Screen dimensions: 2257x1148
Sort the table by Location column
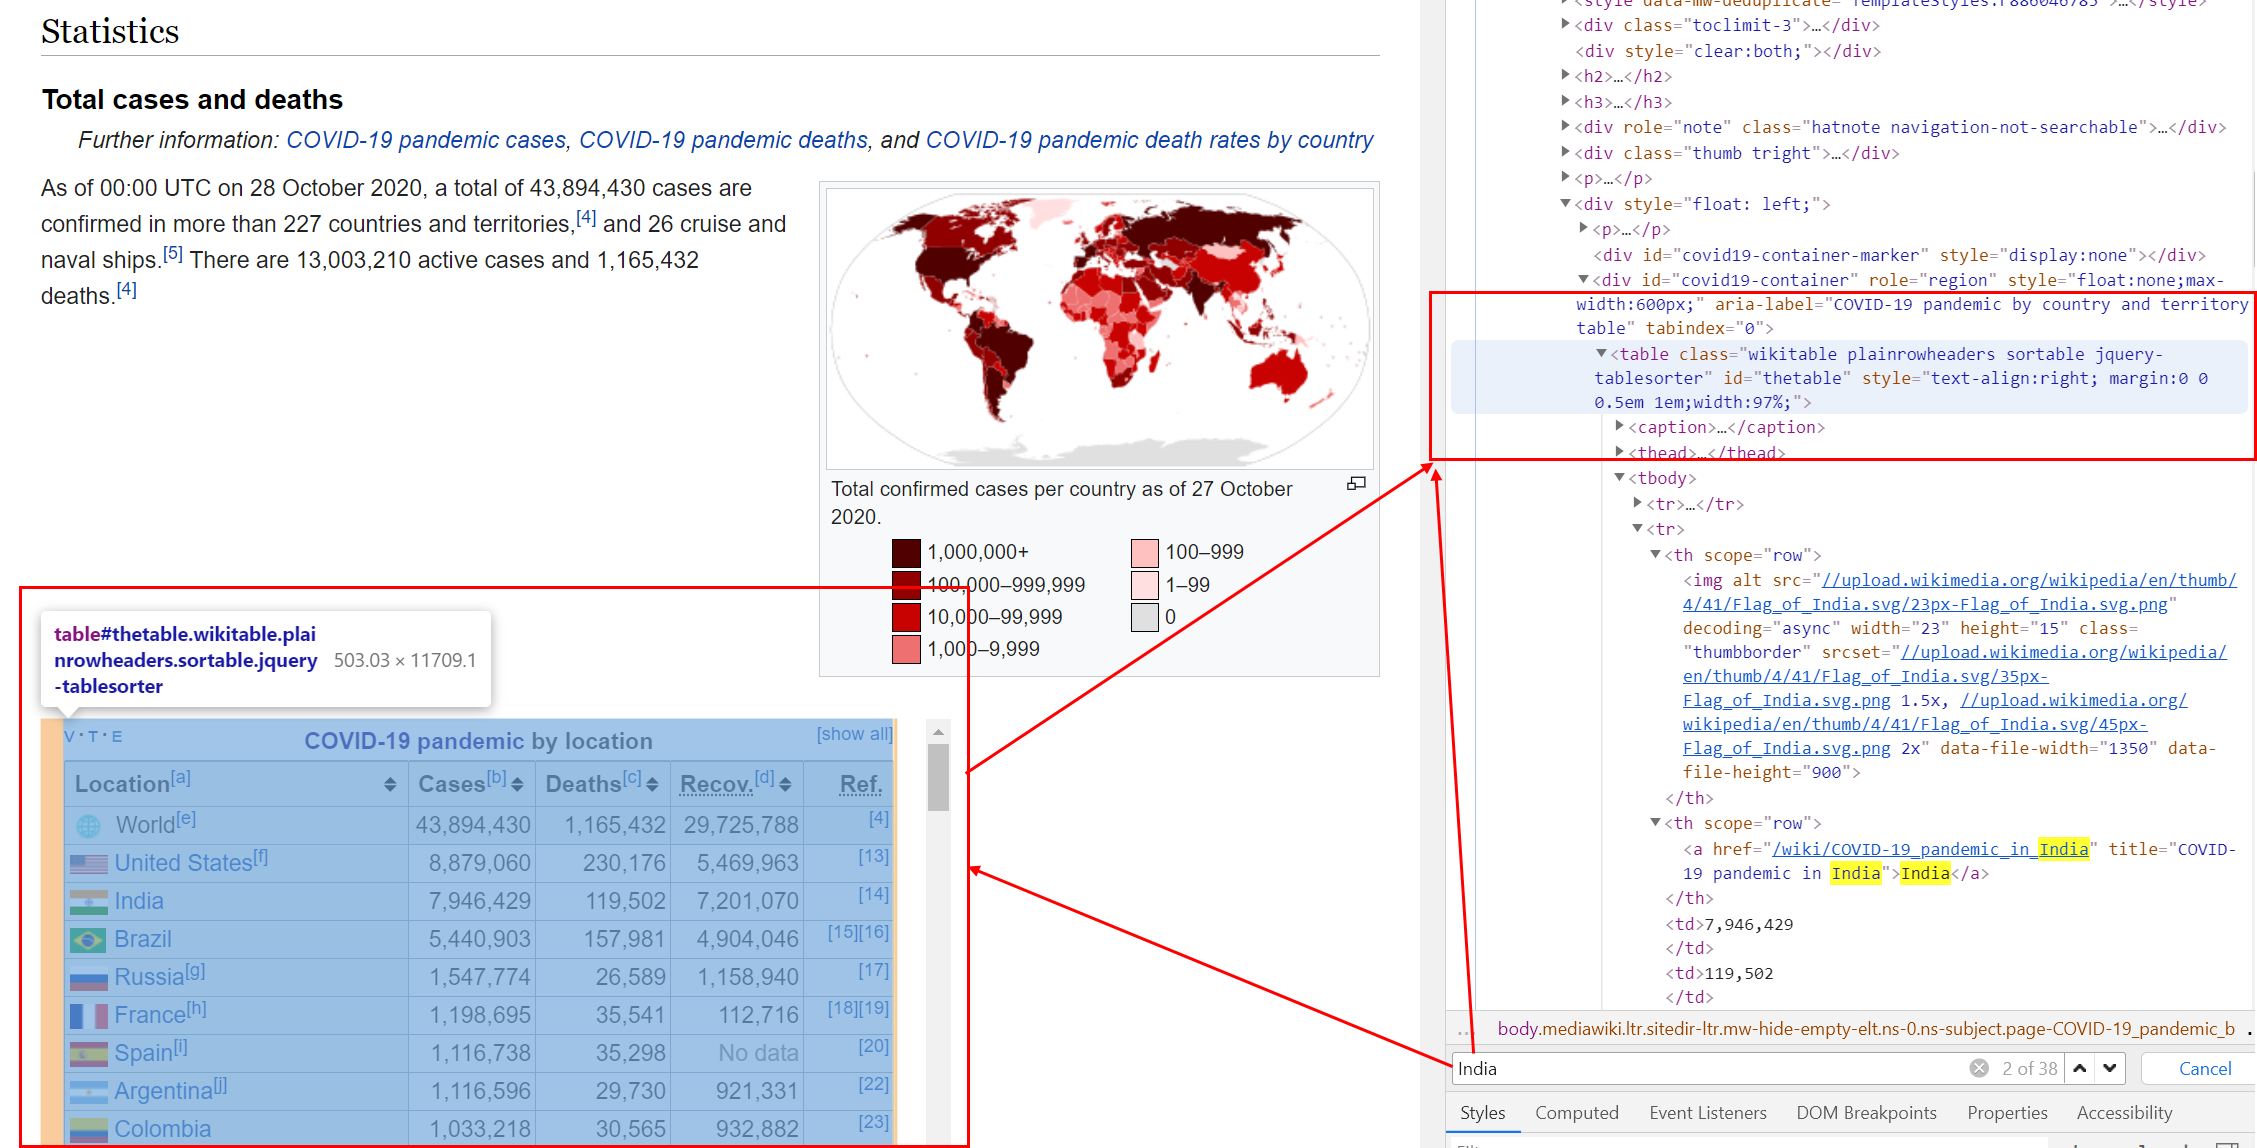(x=390, y=785)
